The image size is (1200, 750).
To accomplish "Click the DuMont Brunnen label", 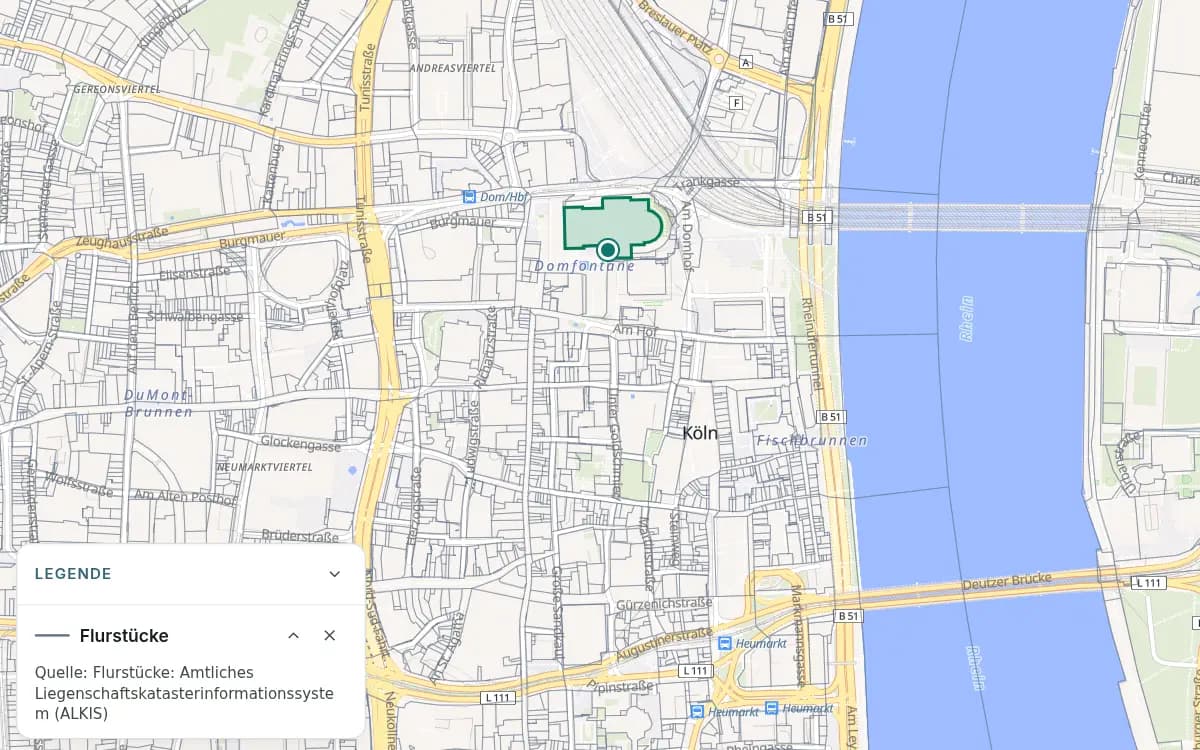I will pos(160,403).
